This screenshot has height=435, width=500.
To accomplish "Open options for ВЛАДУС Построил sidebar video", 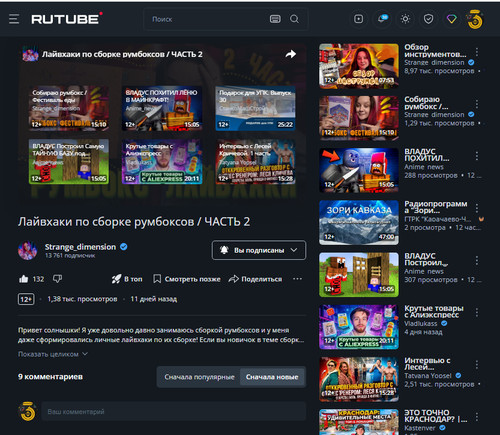I will click(x=477, y=260).
